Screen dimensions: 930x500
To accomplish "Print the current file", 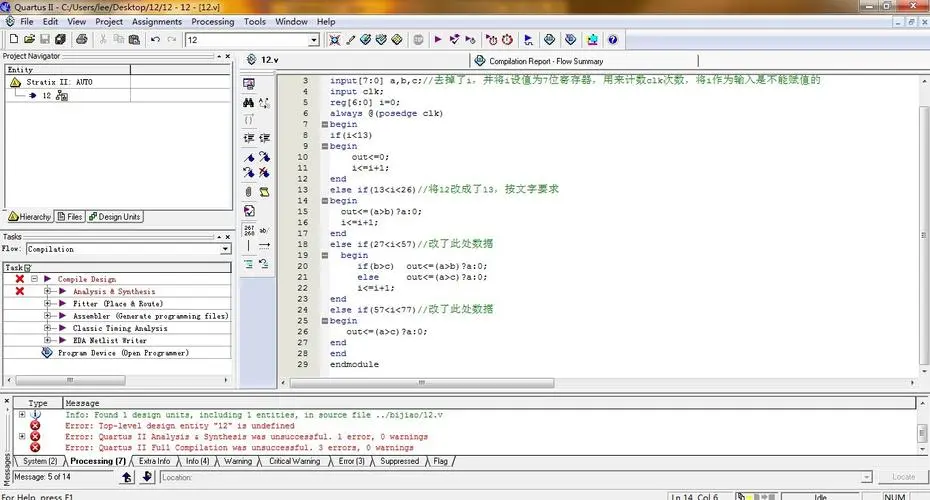I will click(82, 39).
